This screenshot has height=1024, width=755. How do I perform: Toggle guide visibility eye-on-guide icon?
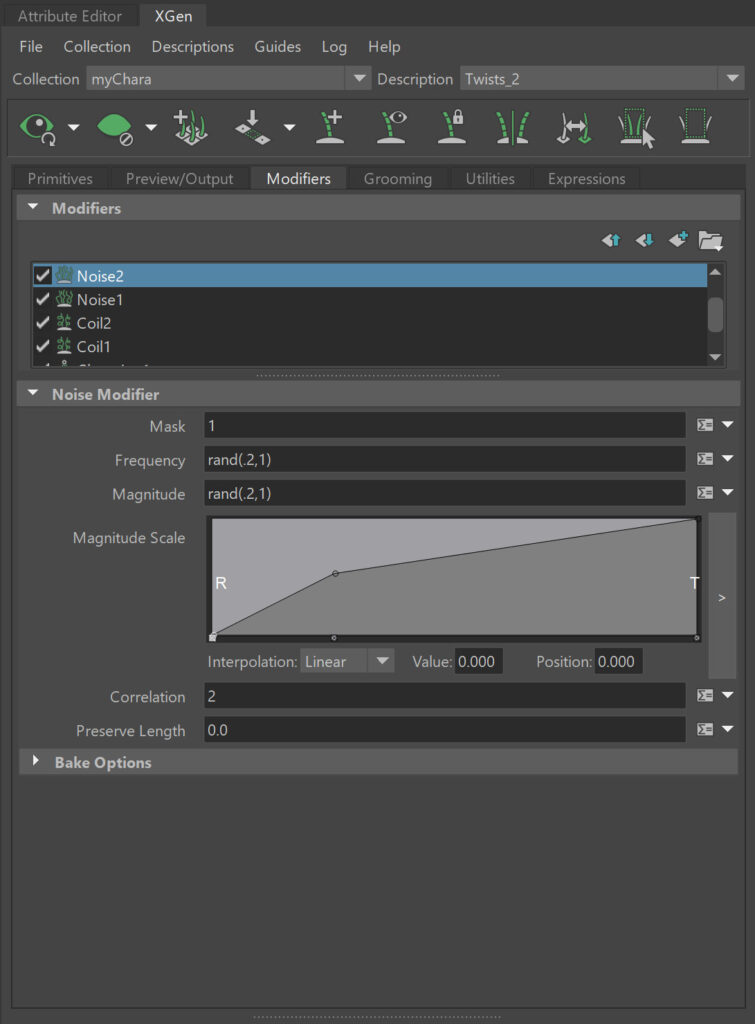coord(392,127)
